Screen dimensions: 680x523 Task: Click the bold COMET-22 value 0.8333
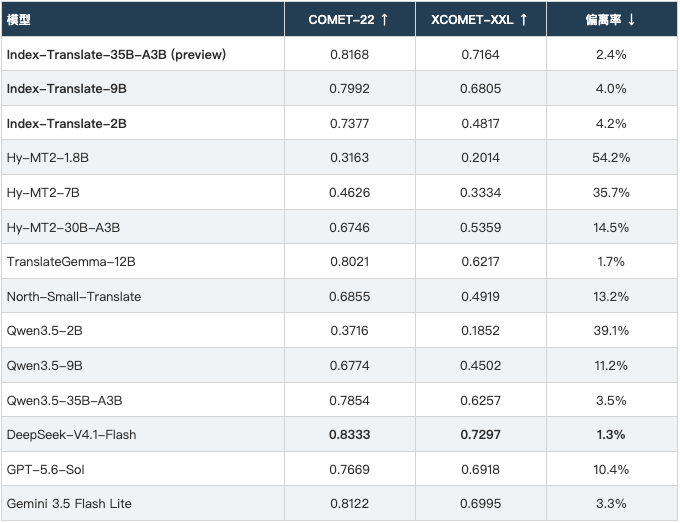point(350,435)
